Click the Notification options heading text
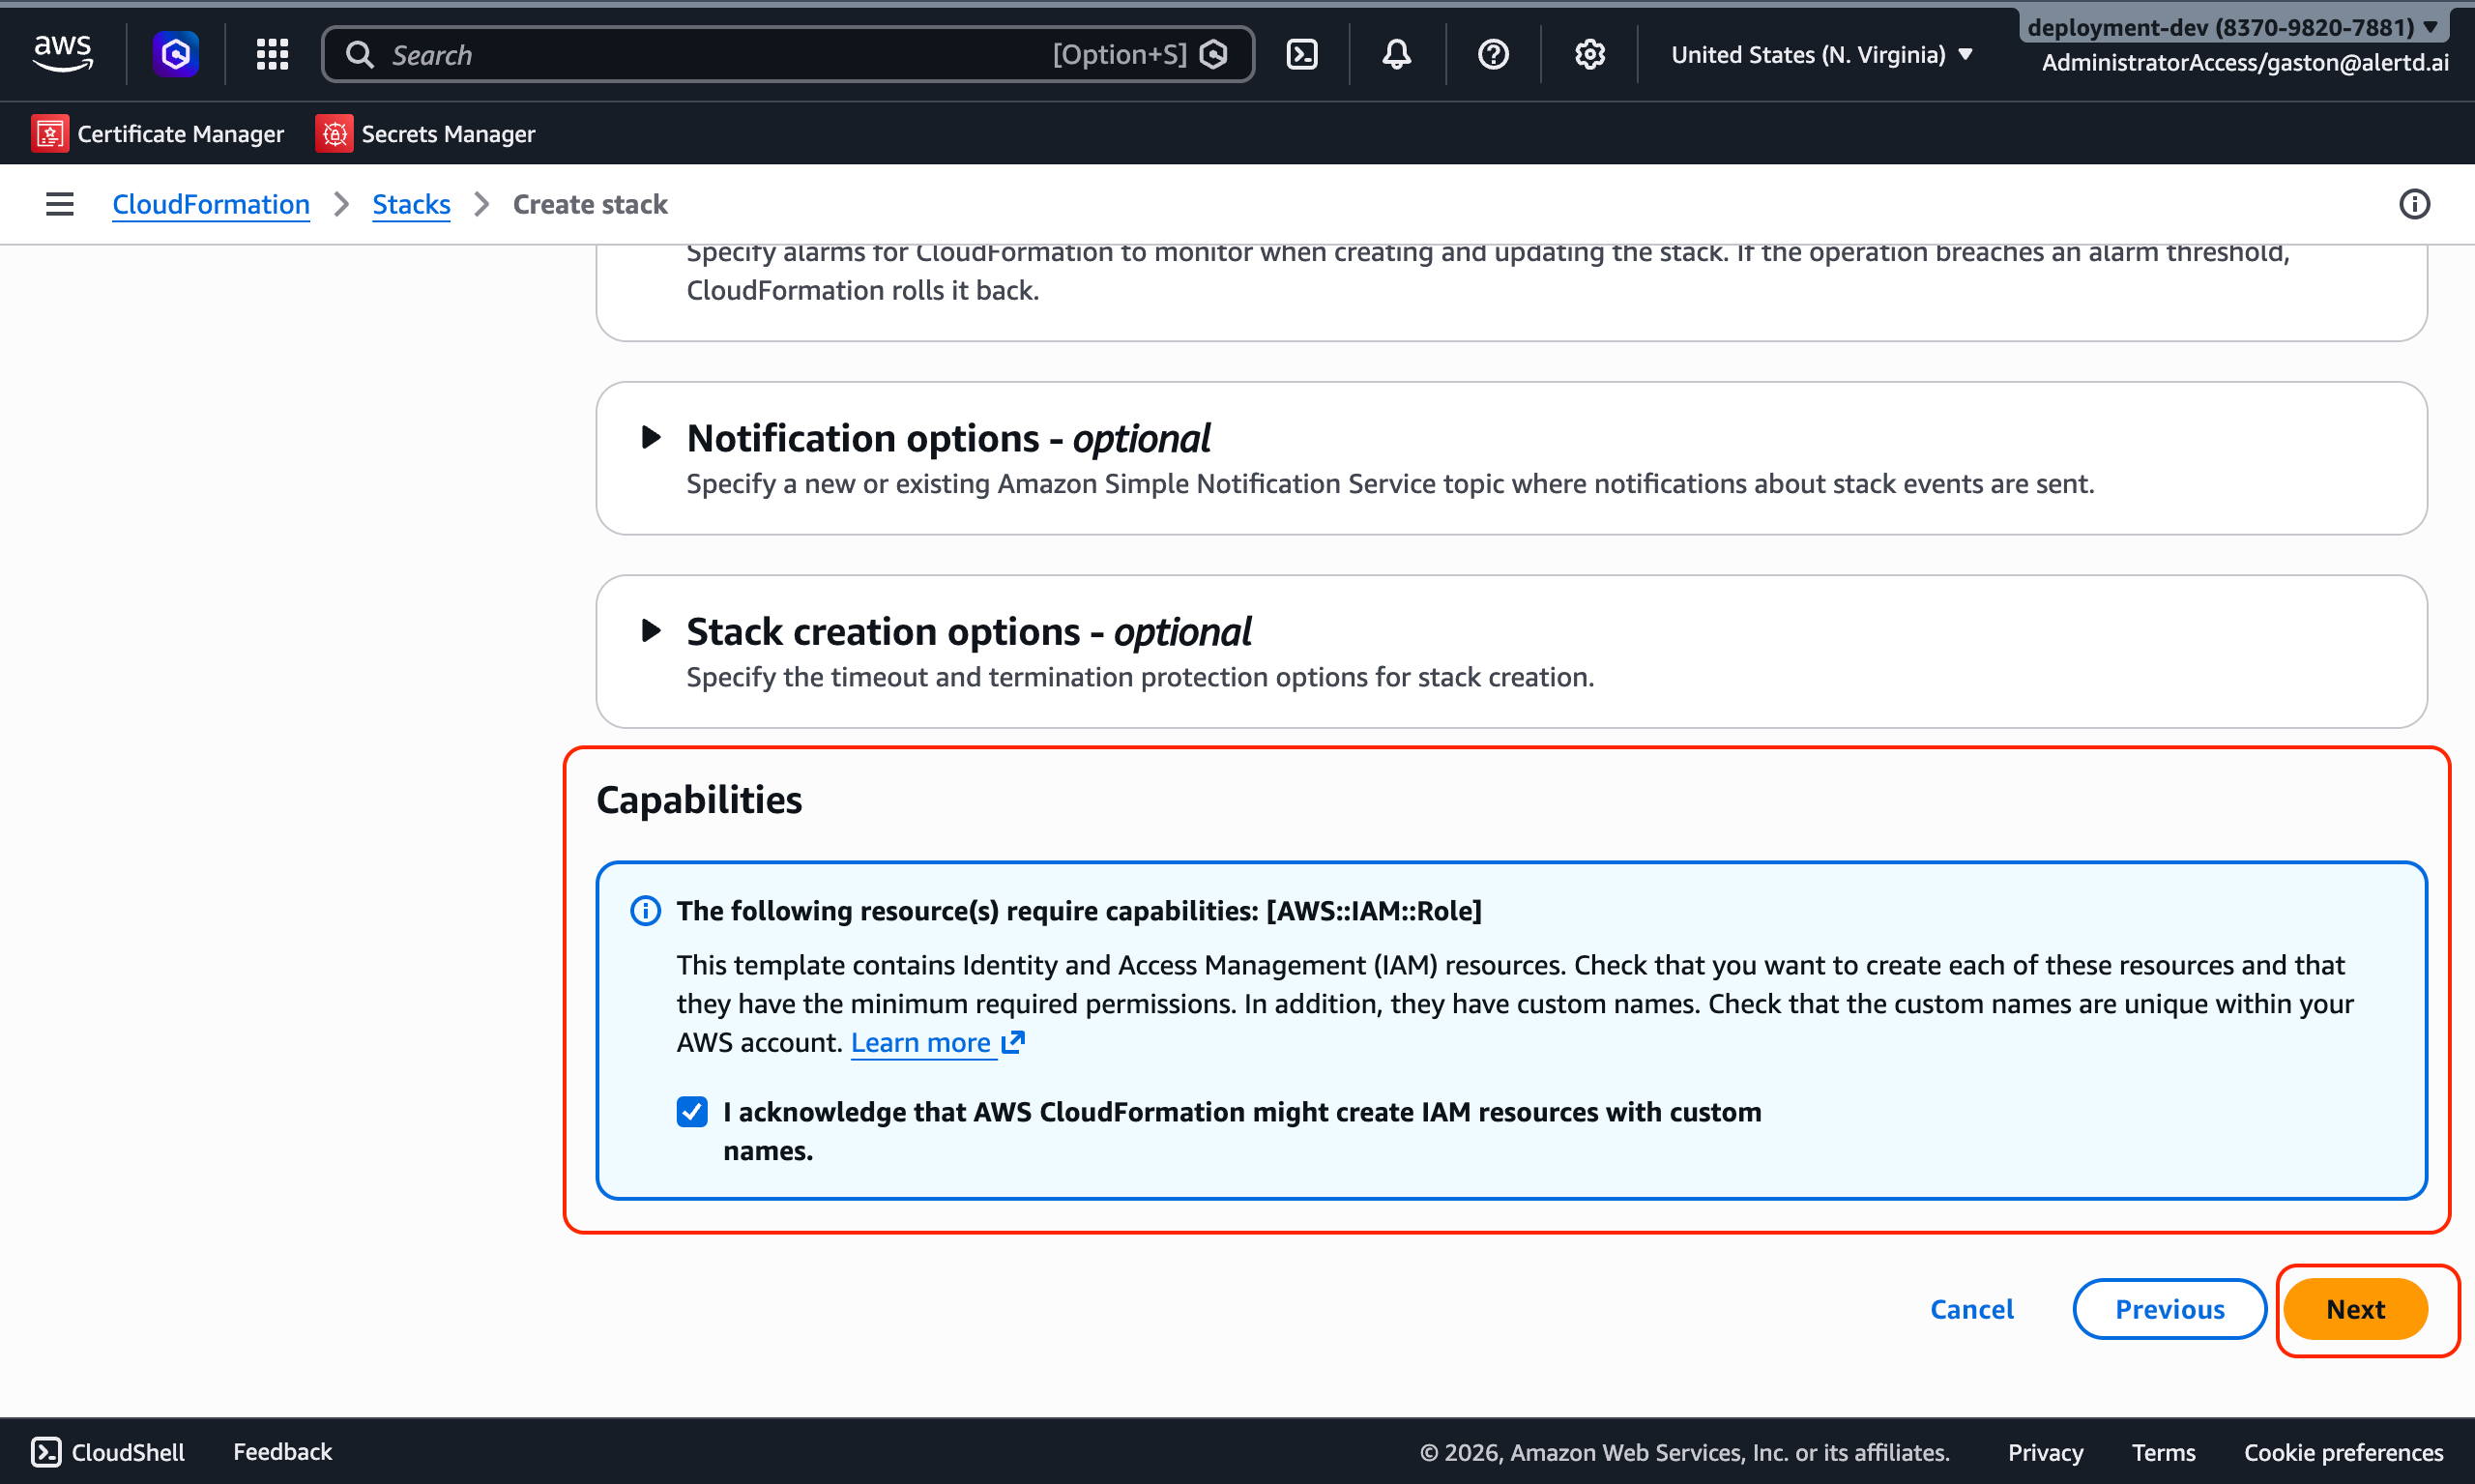This screenshot has width=2475, height=1484. tap(948, 438)
